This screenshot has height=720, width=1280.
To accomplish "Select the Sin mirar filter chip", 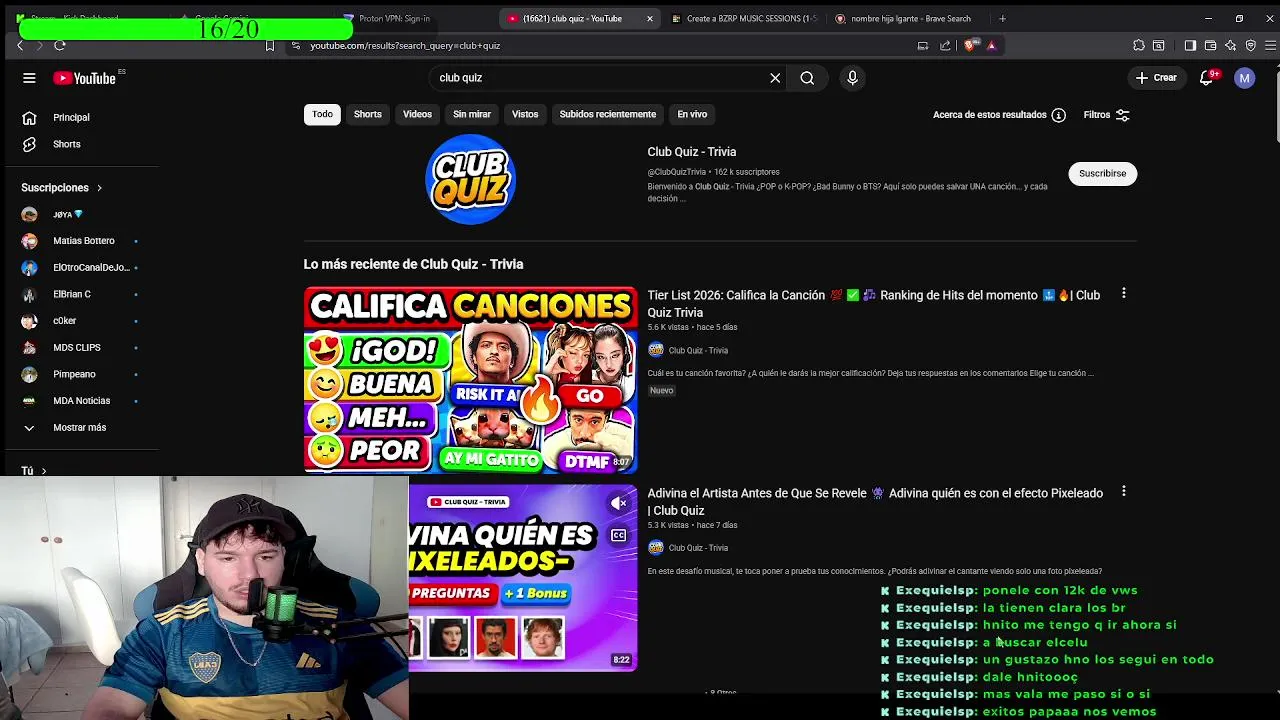I will pos(472,114).
